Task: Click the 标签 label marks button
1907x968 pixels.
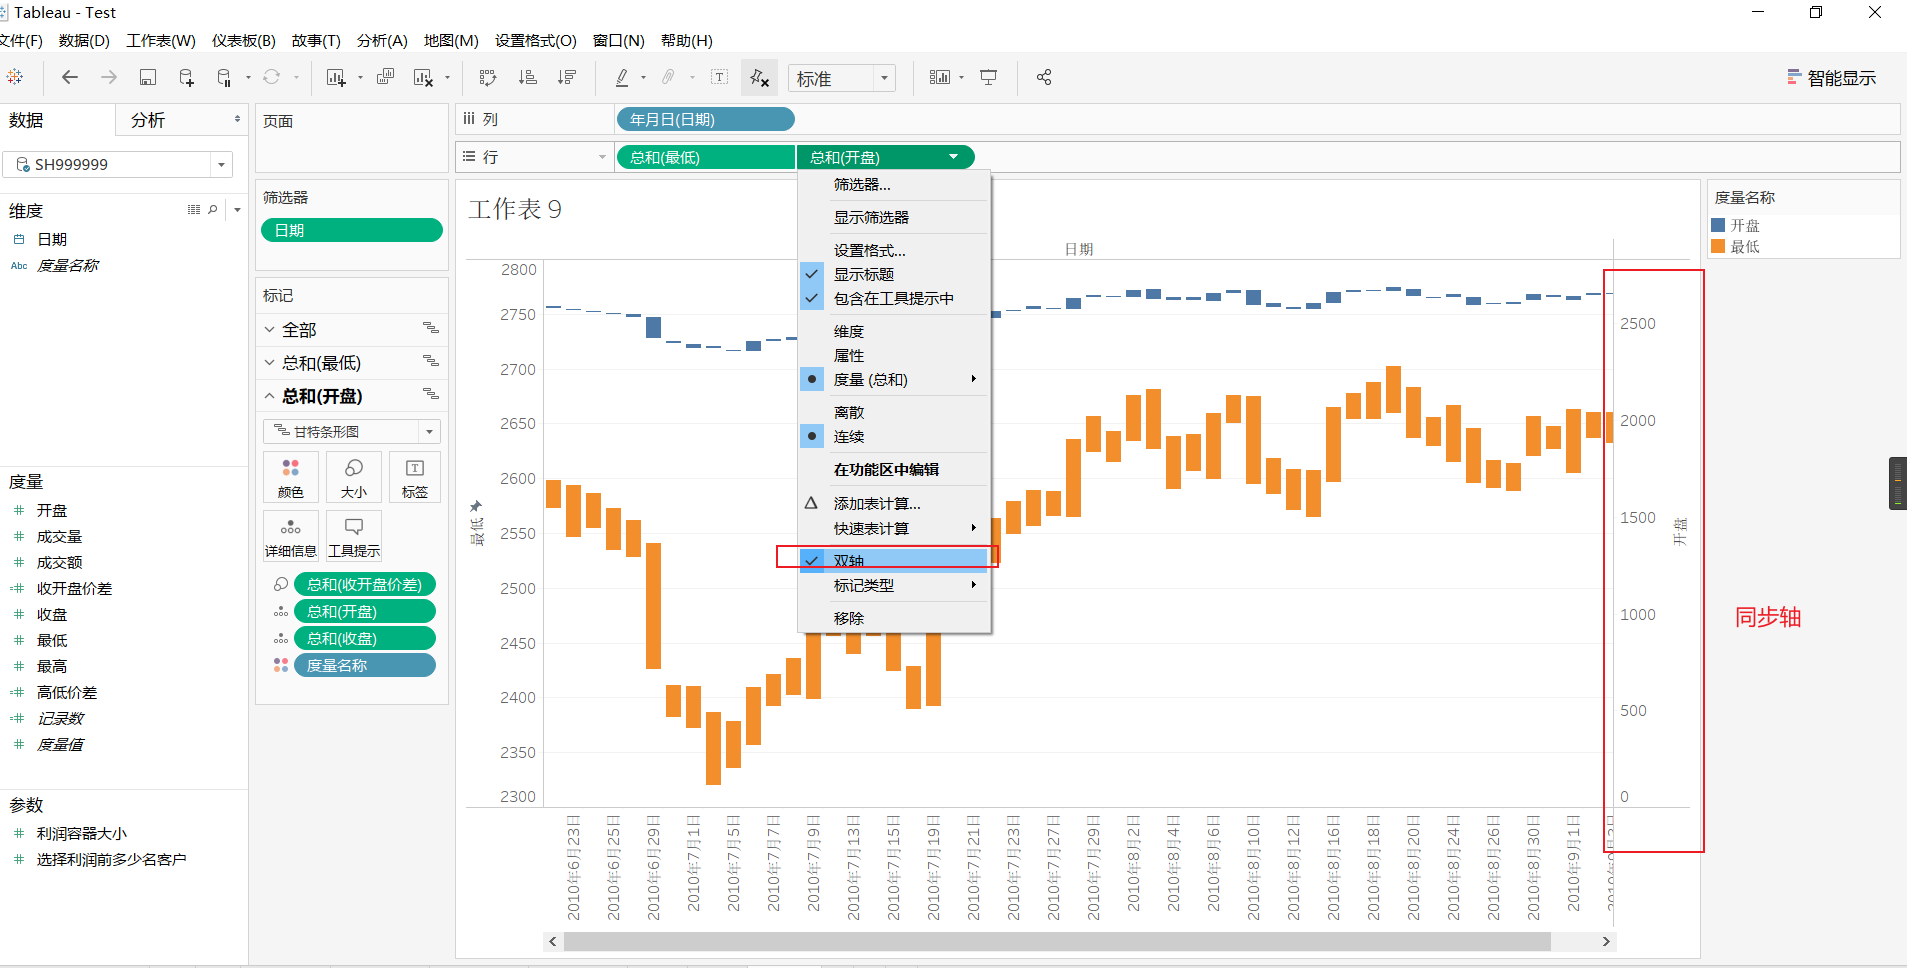Action: pos(415,478)
